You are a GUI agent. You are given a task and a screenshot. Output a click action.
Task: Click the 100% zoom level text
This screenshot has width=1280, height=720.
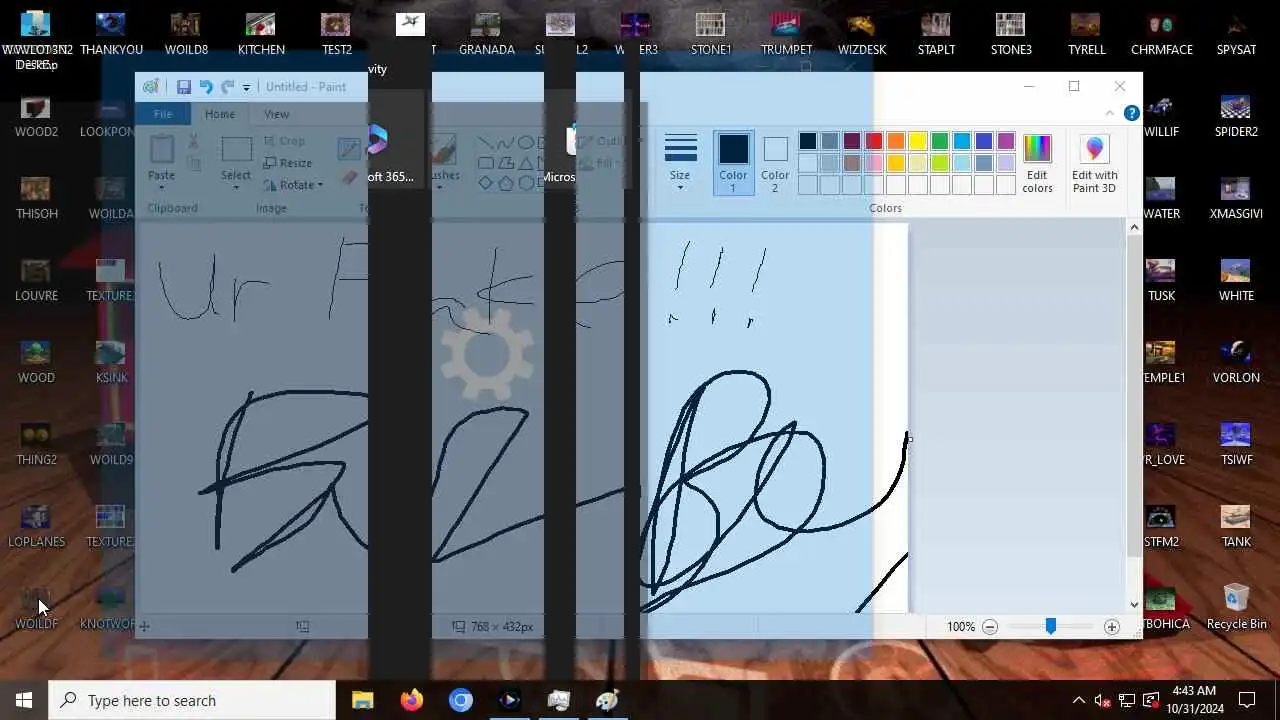[x=960, y=627]
